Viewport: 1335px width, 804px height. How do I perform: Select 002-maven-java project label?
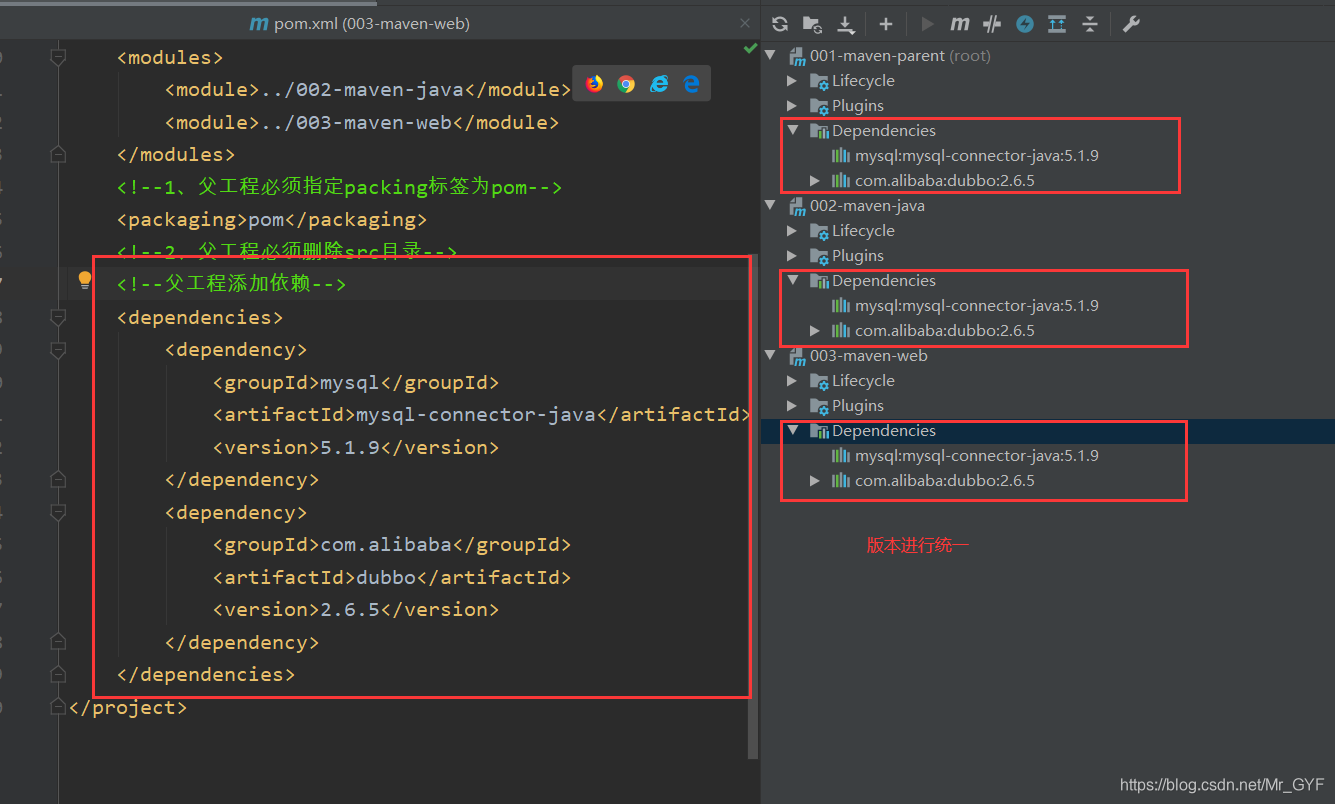pos(867,205)
